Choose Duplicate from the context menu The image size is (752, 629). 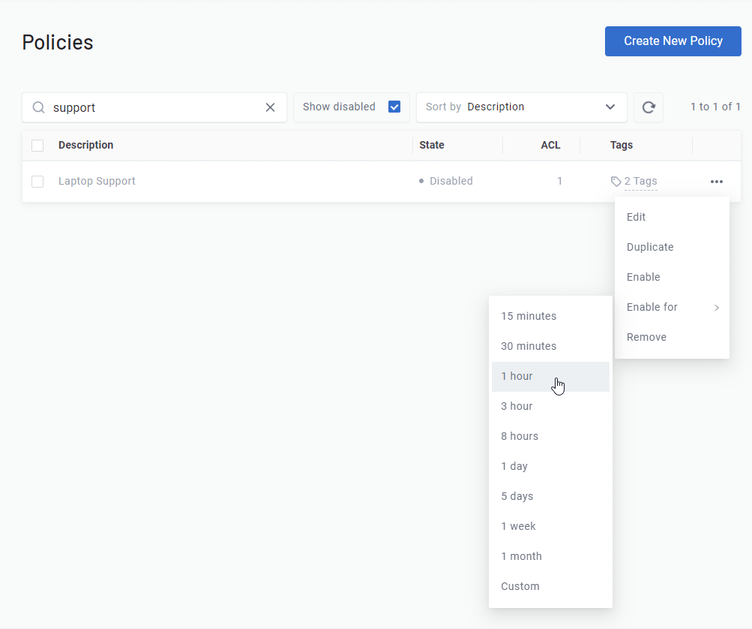[672, 247]
